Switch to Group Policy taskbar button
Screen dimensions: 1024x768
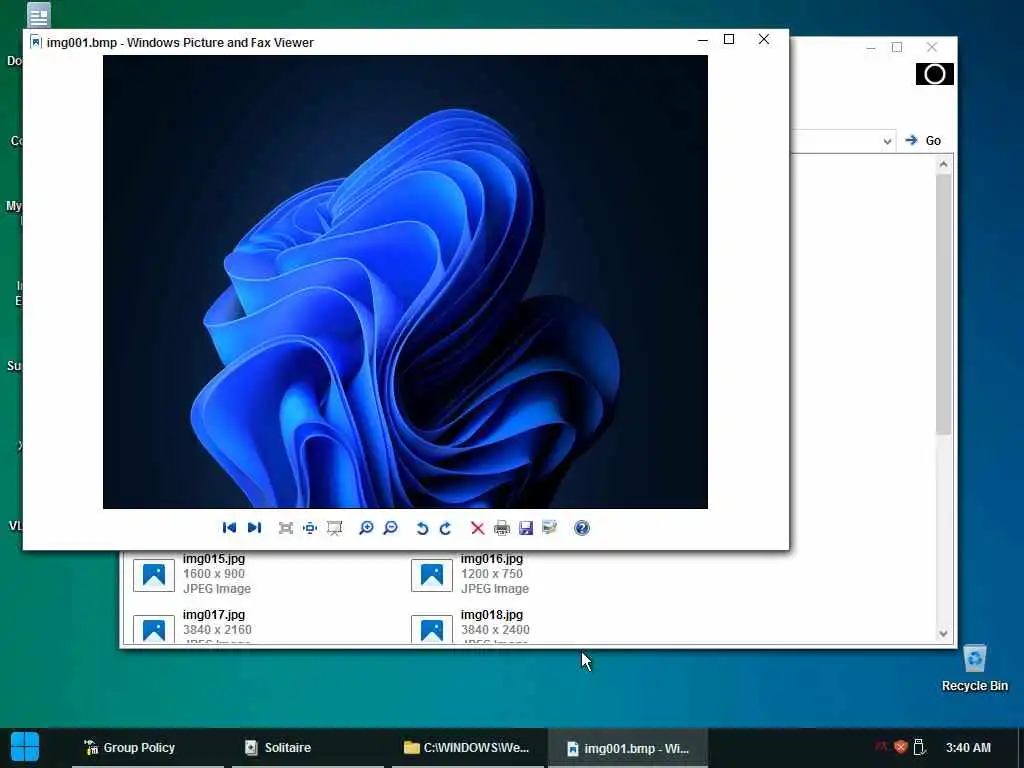pyautogui.click(x=148, y=748)
